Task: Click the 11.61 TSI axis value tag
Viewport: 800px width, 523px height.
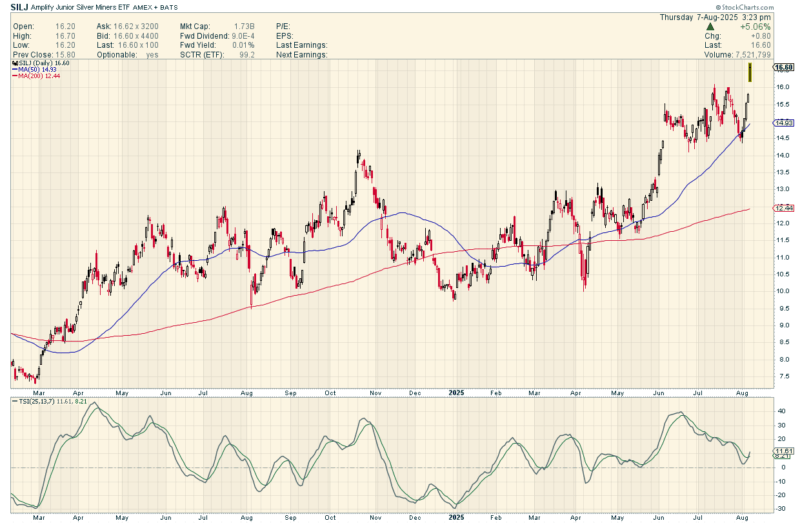Action: coord(785,452)
